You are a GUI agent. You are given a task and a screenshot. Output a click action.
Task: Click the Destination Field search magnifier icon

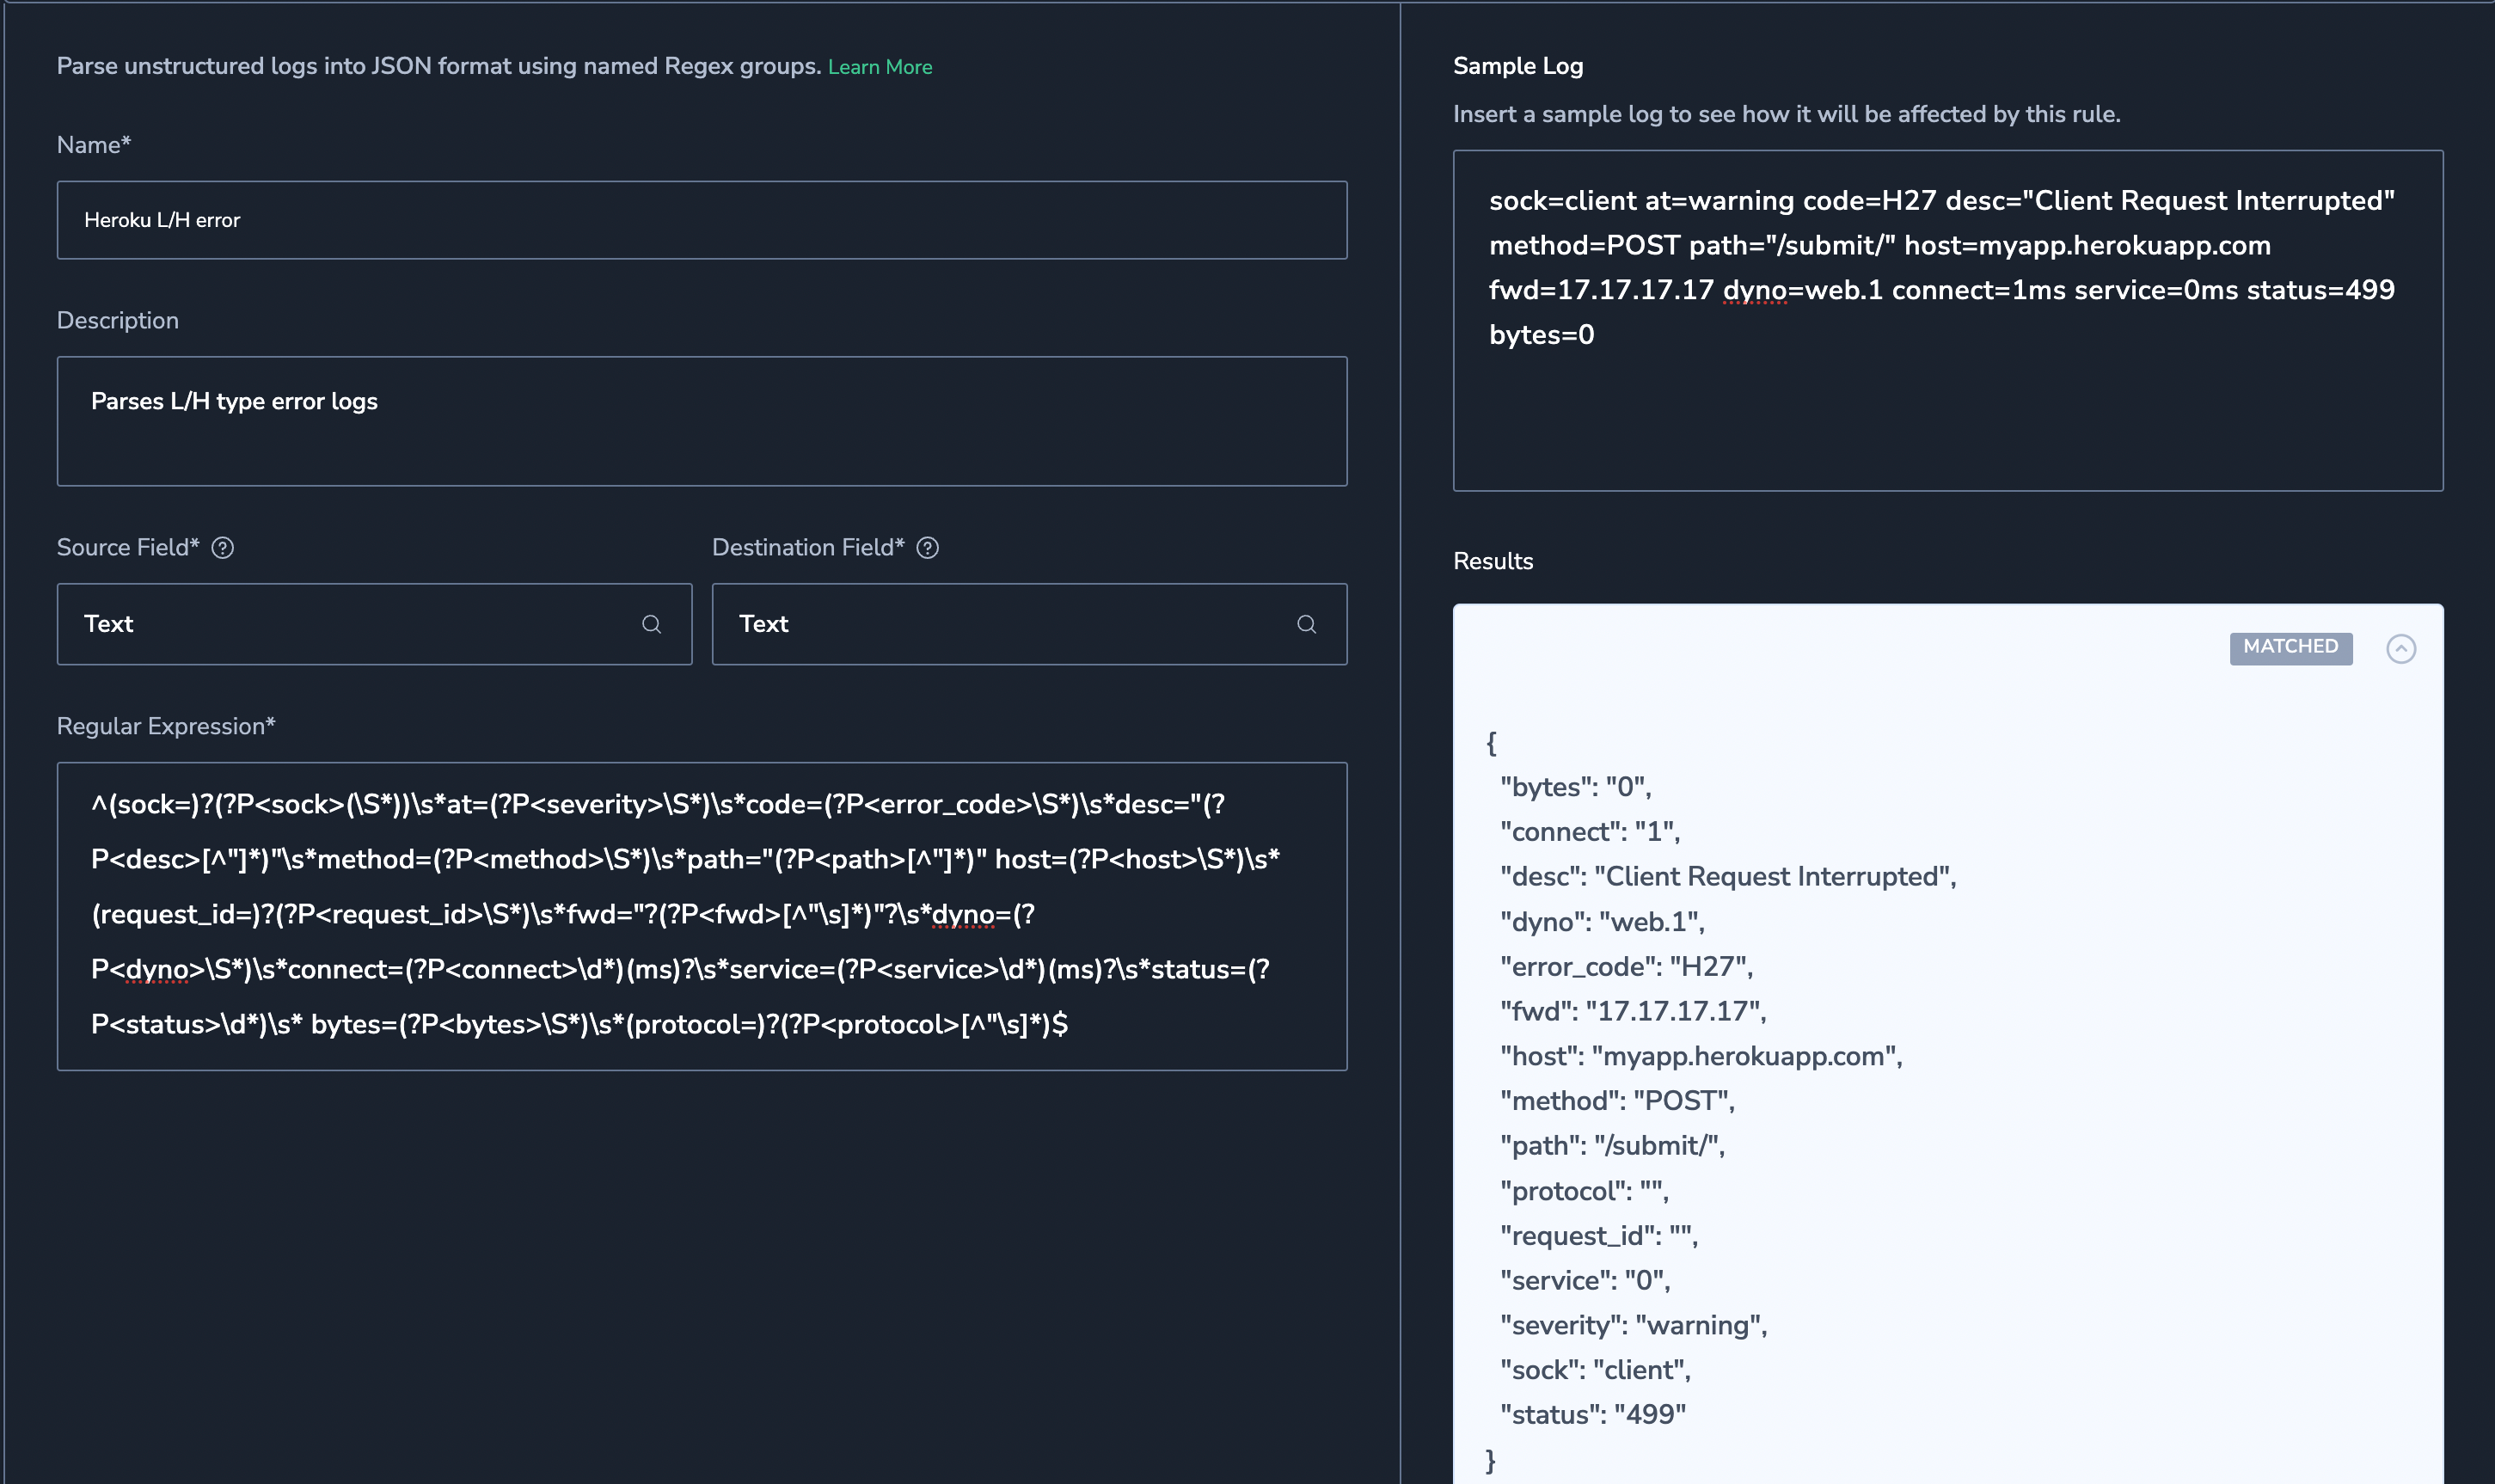1306,624
